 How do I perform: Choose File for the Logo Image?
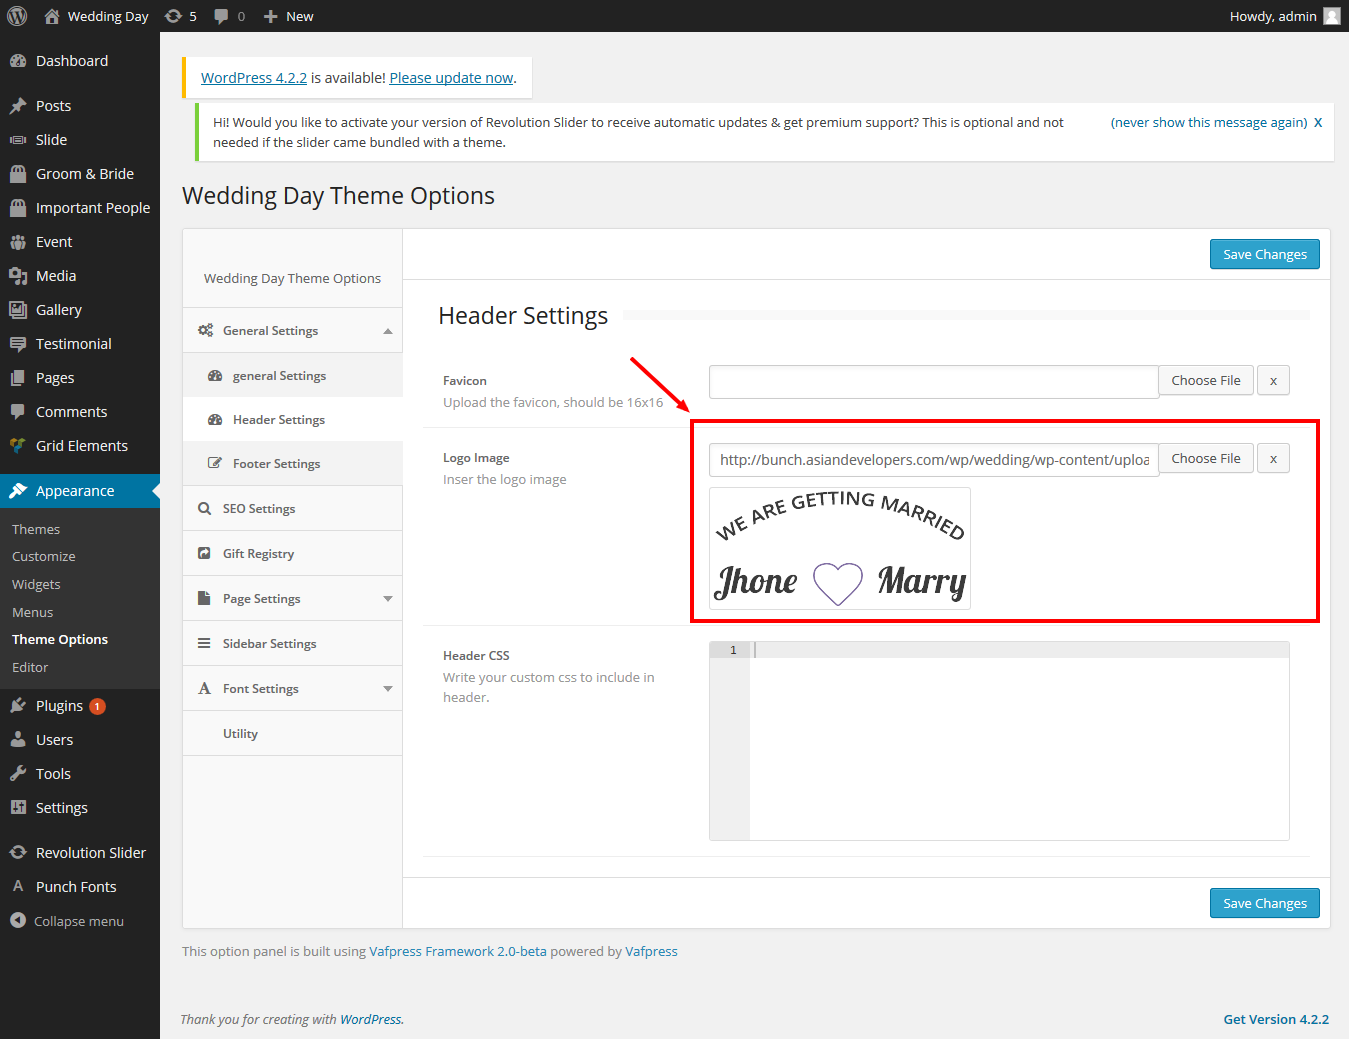coord(1205,459)
